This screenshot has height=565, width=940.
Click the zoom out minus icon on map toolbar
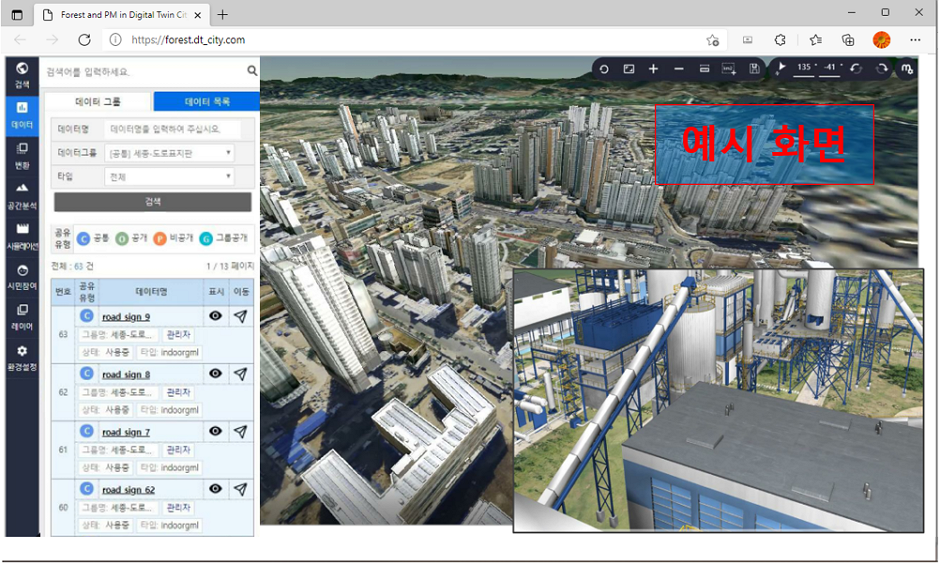(x=679, y=68)
